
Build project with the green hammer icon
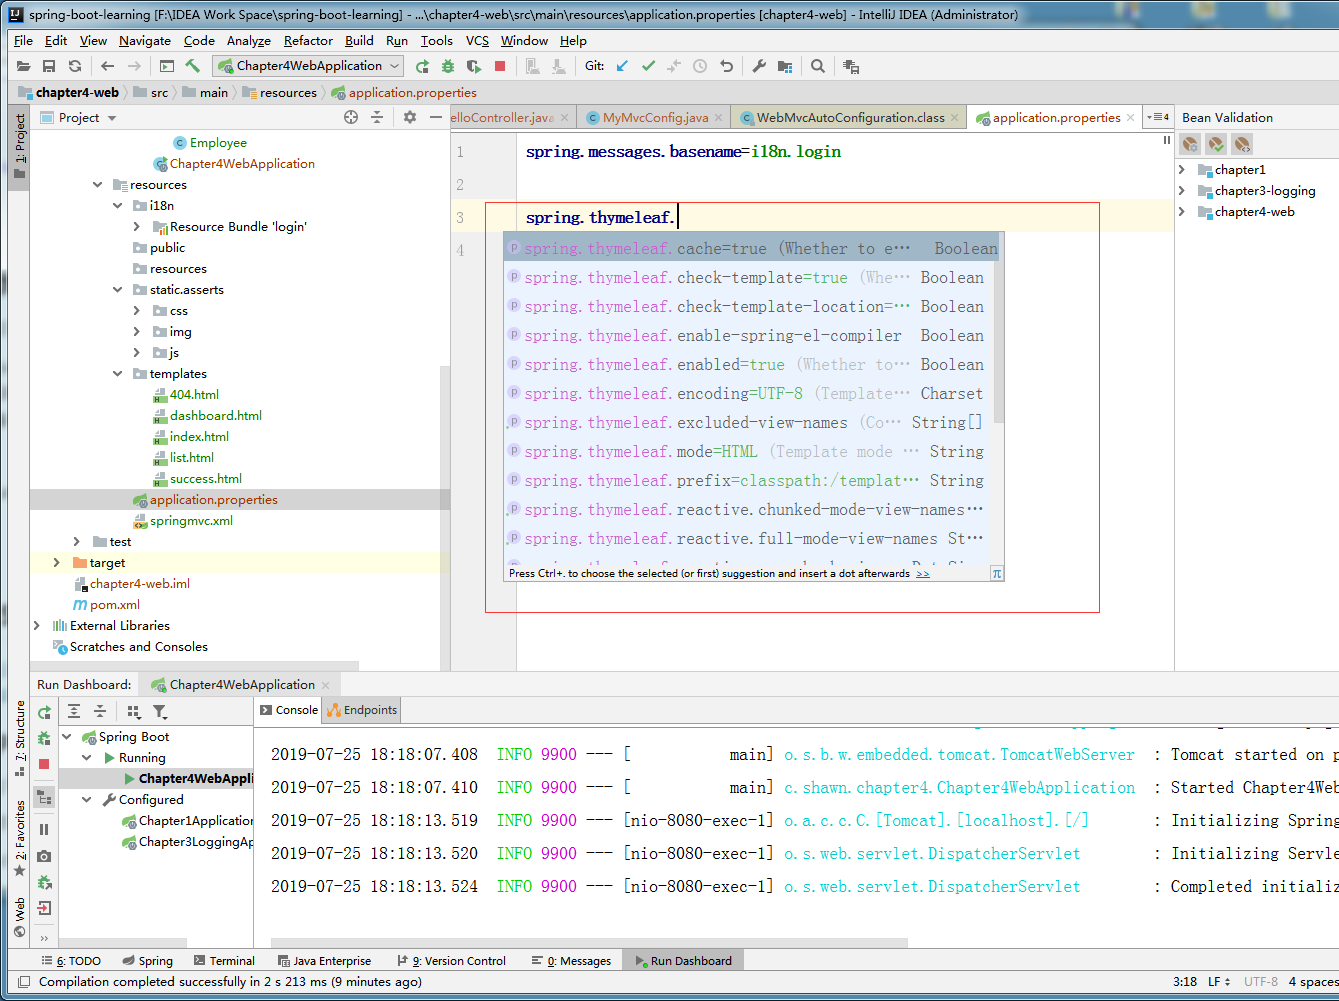[193, 66]
